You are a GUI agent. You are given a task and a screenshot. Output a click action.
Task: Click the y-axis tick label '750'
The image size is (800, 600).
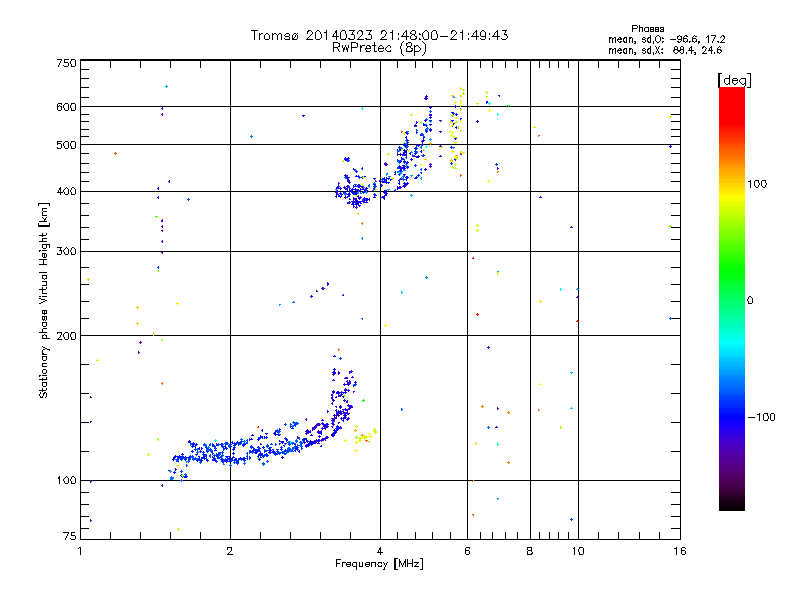(x=66, y=63)
